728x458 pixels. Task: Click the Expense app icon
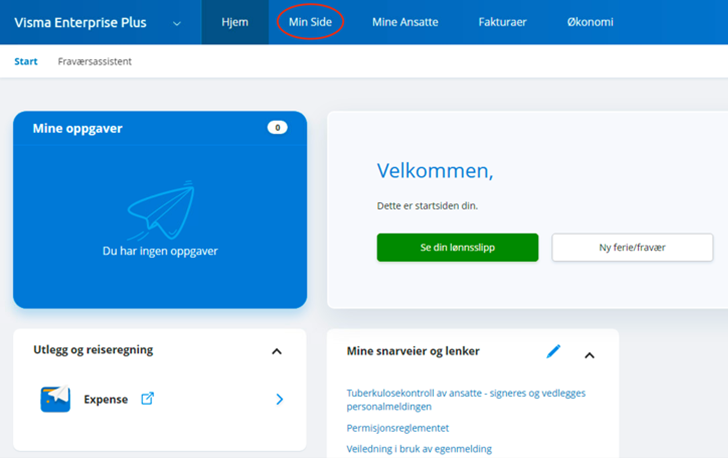coord(55,399)
